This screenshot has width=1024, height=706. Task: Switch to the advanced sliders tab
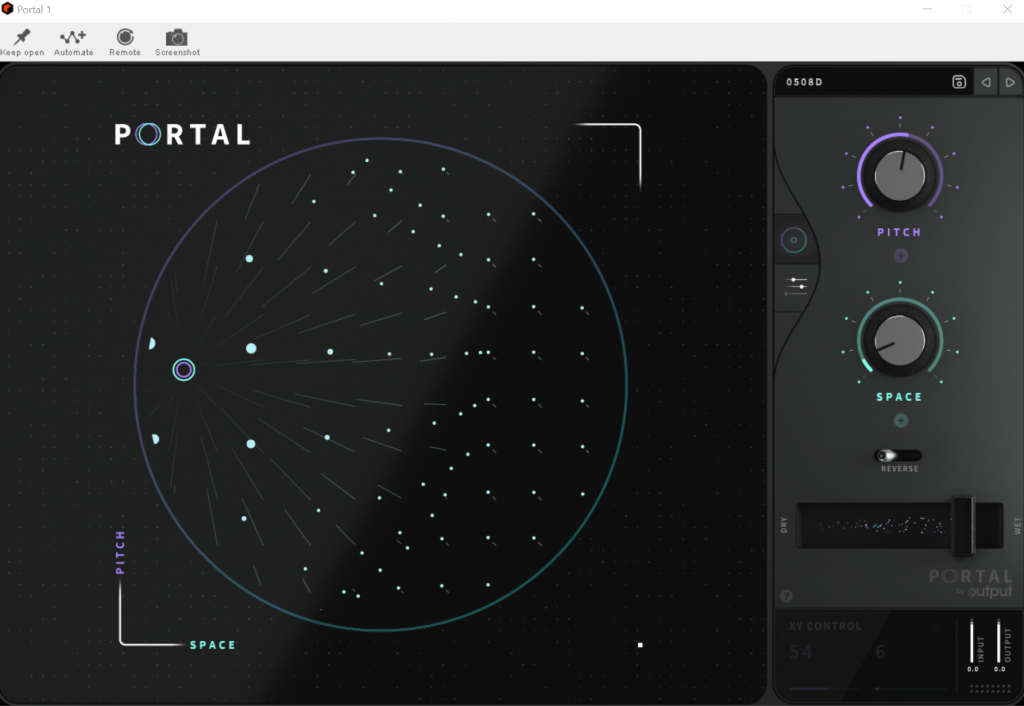[x=795, y=287]
